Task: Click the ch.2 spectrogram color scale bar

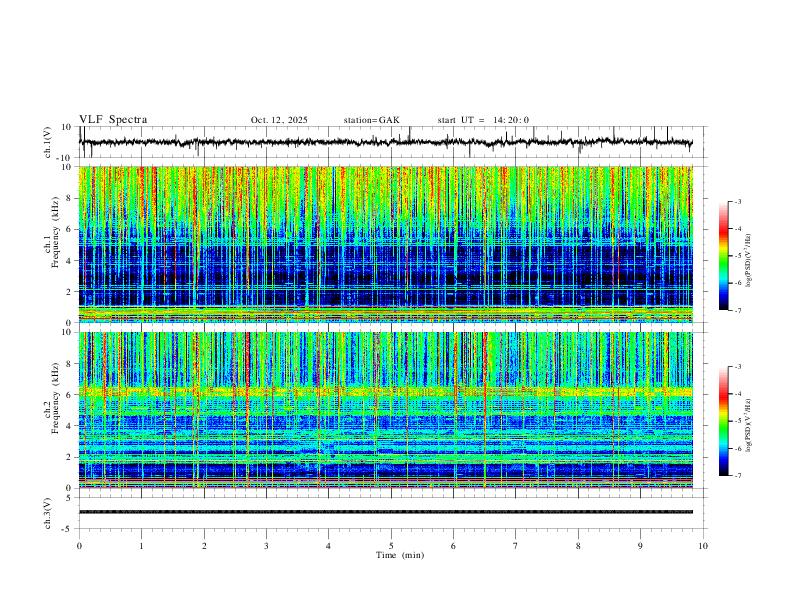Action: (723, 421)
